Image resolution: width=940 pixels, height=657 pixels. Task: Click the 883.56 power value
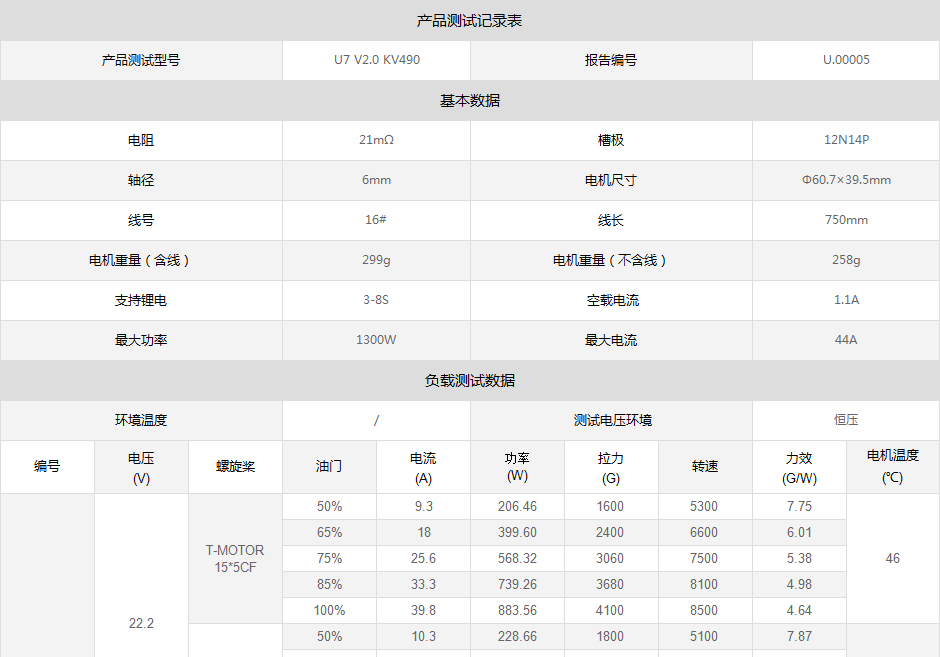[517, 610]
